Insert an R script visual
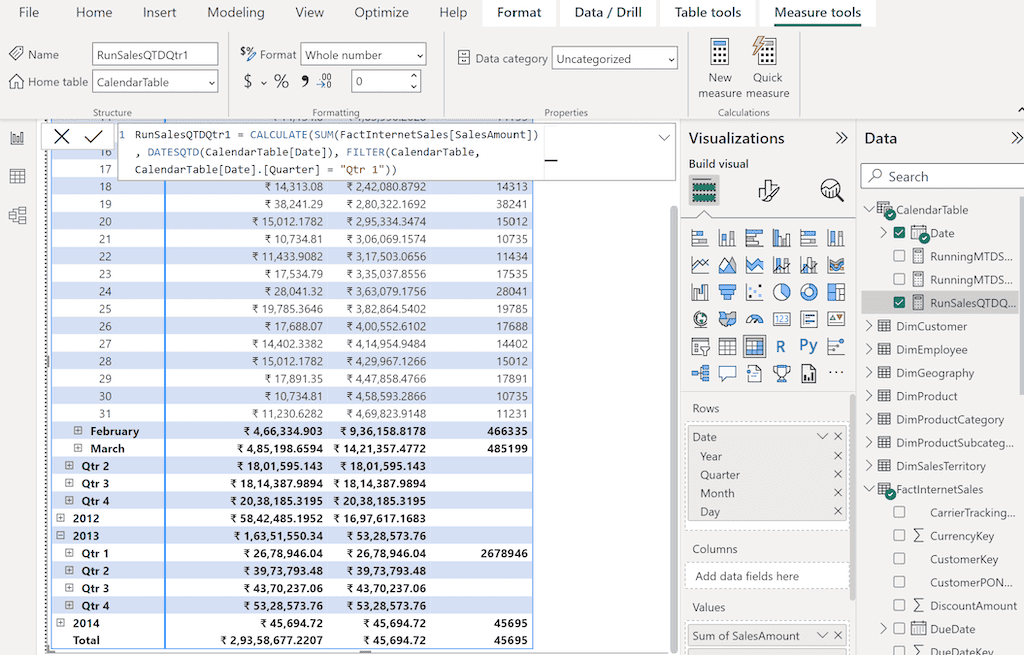The height and width of the screenshot is (655, 1024). coord(781,346)
